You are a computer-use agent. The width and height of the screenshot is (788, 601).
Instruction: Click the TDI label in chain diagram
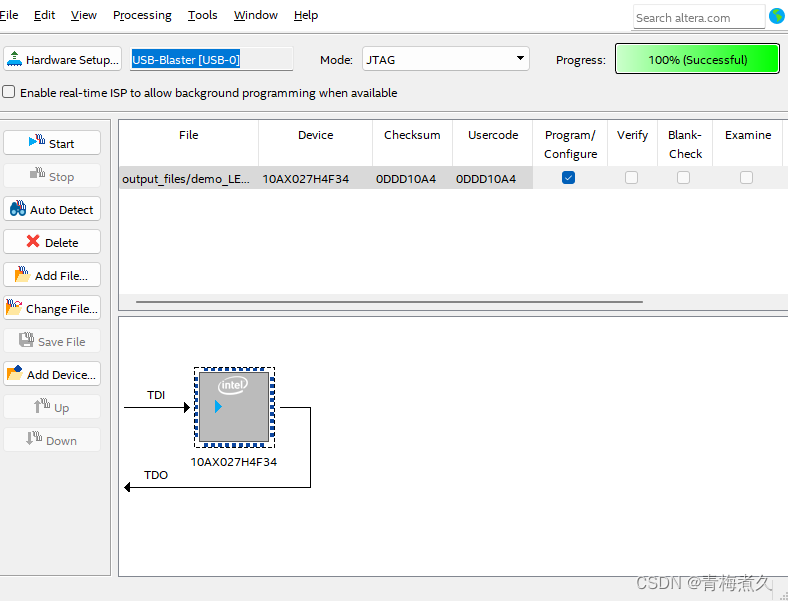point(156,395)
